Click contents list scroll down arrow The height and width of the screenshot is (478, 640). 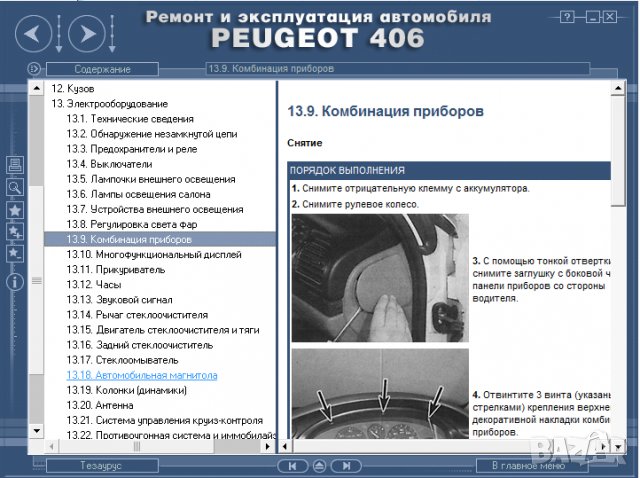(36, 431)
